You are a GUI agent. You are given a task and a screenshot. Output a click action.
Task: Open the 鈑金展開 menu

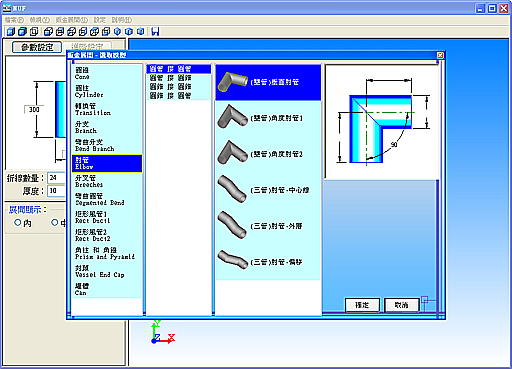(71, 20)
